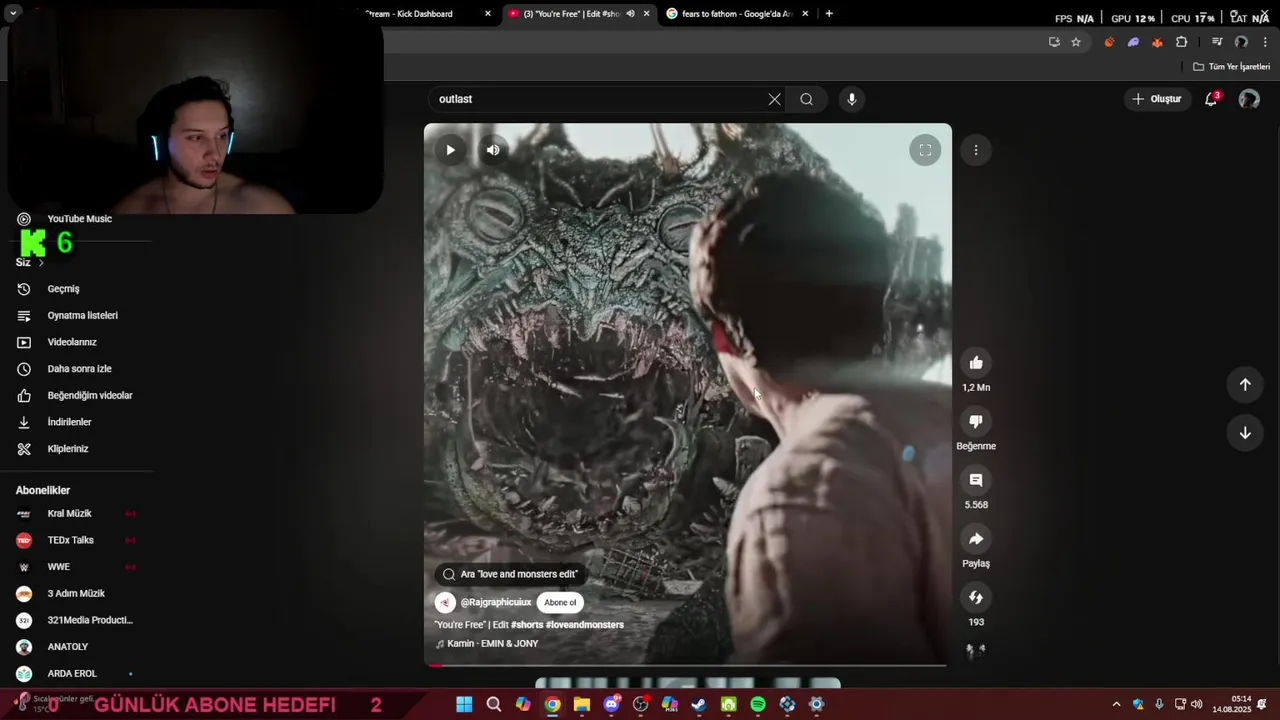
Task: Start voice search with the microphone
Action: coord(852,99)
